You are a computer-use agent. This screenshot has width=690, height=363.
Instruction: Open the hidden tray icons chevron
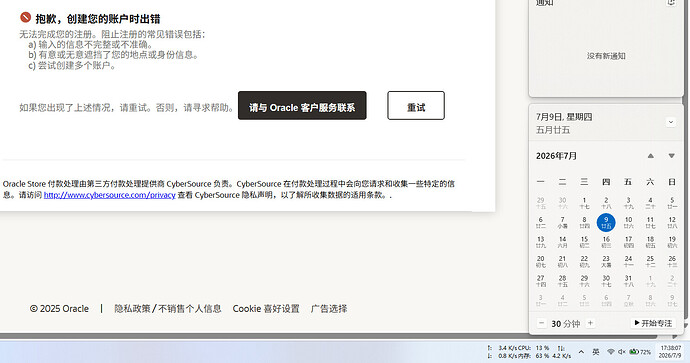[x=581, y=352]
